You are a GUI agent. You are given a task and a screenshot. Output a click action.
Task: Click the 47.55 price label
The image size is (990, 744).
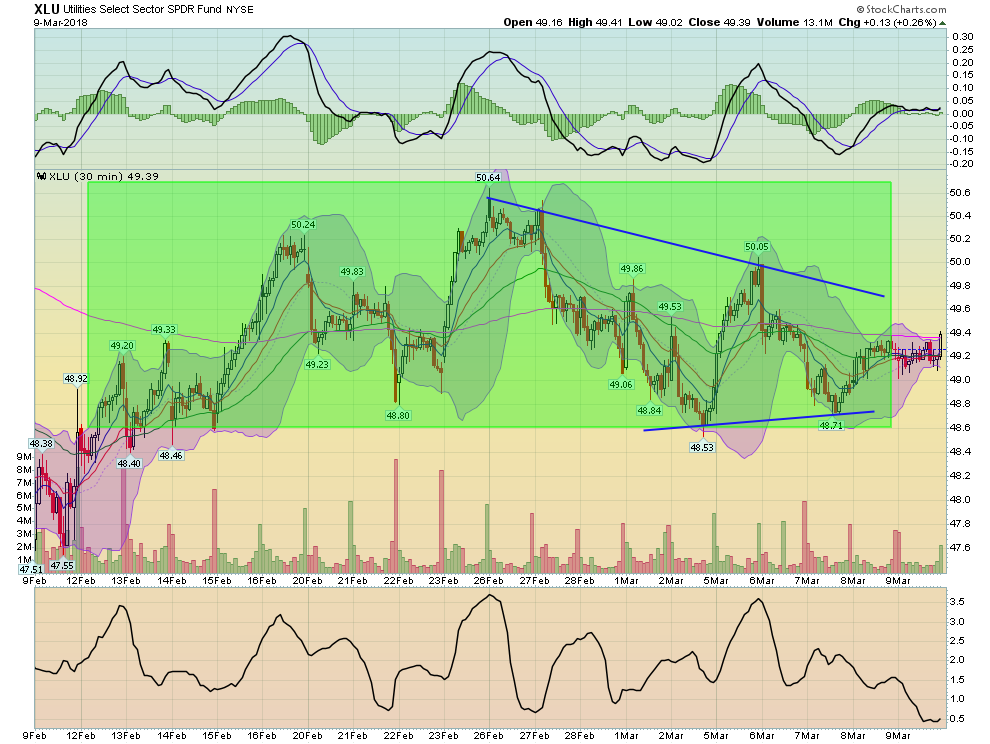[x=63, y=565]
